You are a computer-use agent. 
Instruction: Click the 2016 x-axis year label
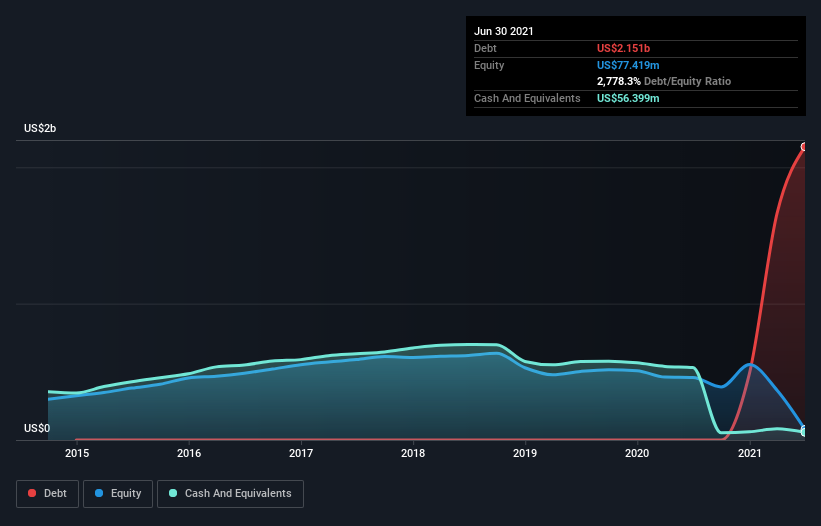[x=189, y=453]
